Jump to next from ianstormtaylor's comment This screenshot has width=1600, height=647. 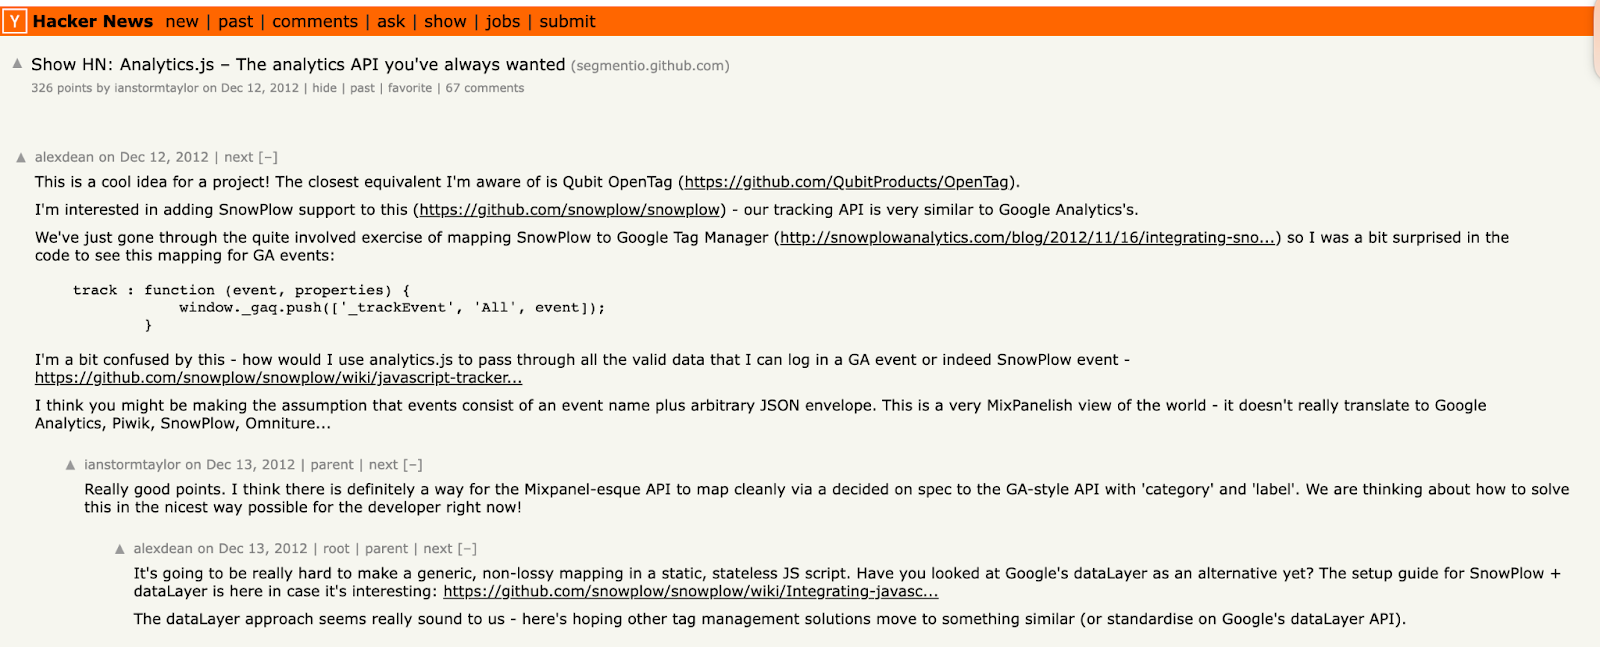tap(383, 465)
